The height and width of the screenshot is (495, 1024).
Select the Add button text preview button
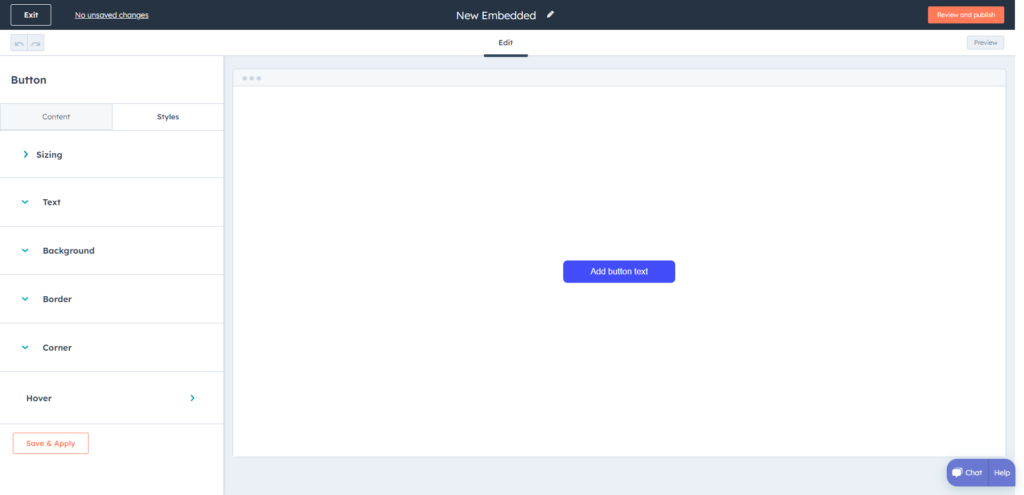tap(619, 272)
